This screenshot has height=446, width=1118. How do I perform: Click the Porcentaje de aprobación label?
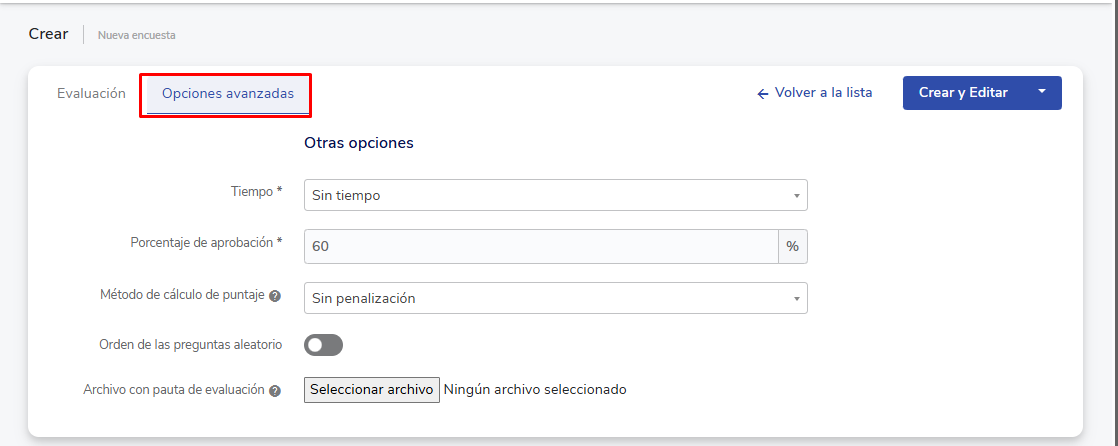[206, 242]
